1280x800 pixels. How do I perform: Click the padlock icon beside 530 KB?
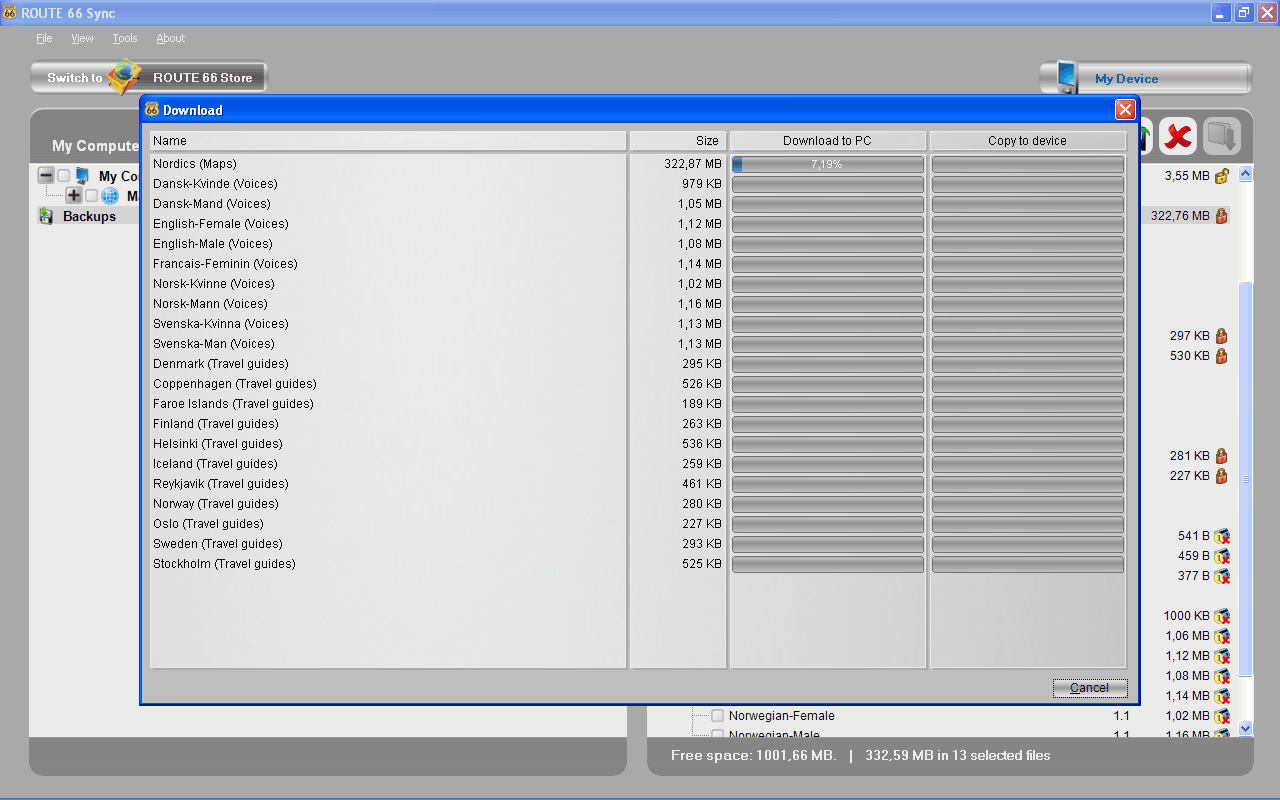point(1221,356)
